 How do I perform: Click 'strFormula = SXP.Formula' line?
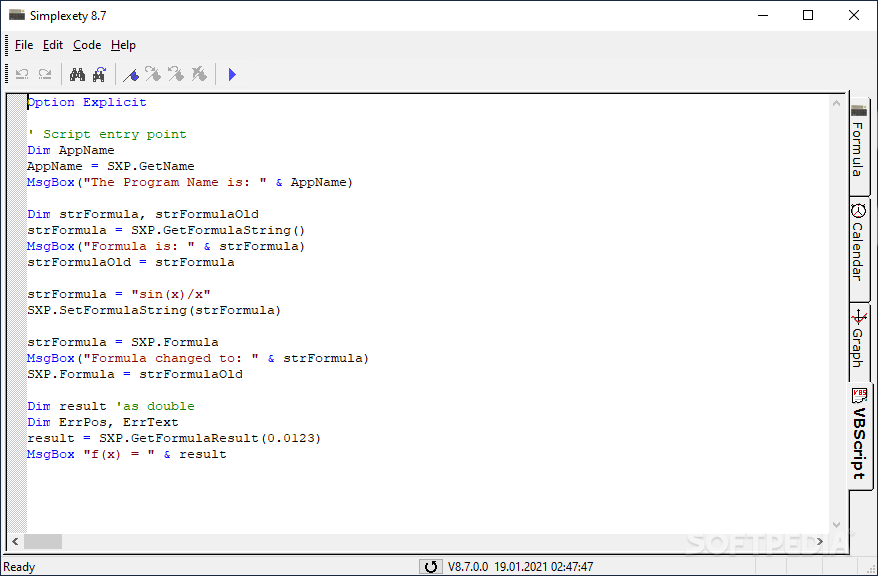coord(123,342)
